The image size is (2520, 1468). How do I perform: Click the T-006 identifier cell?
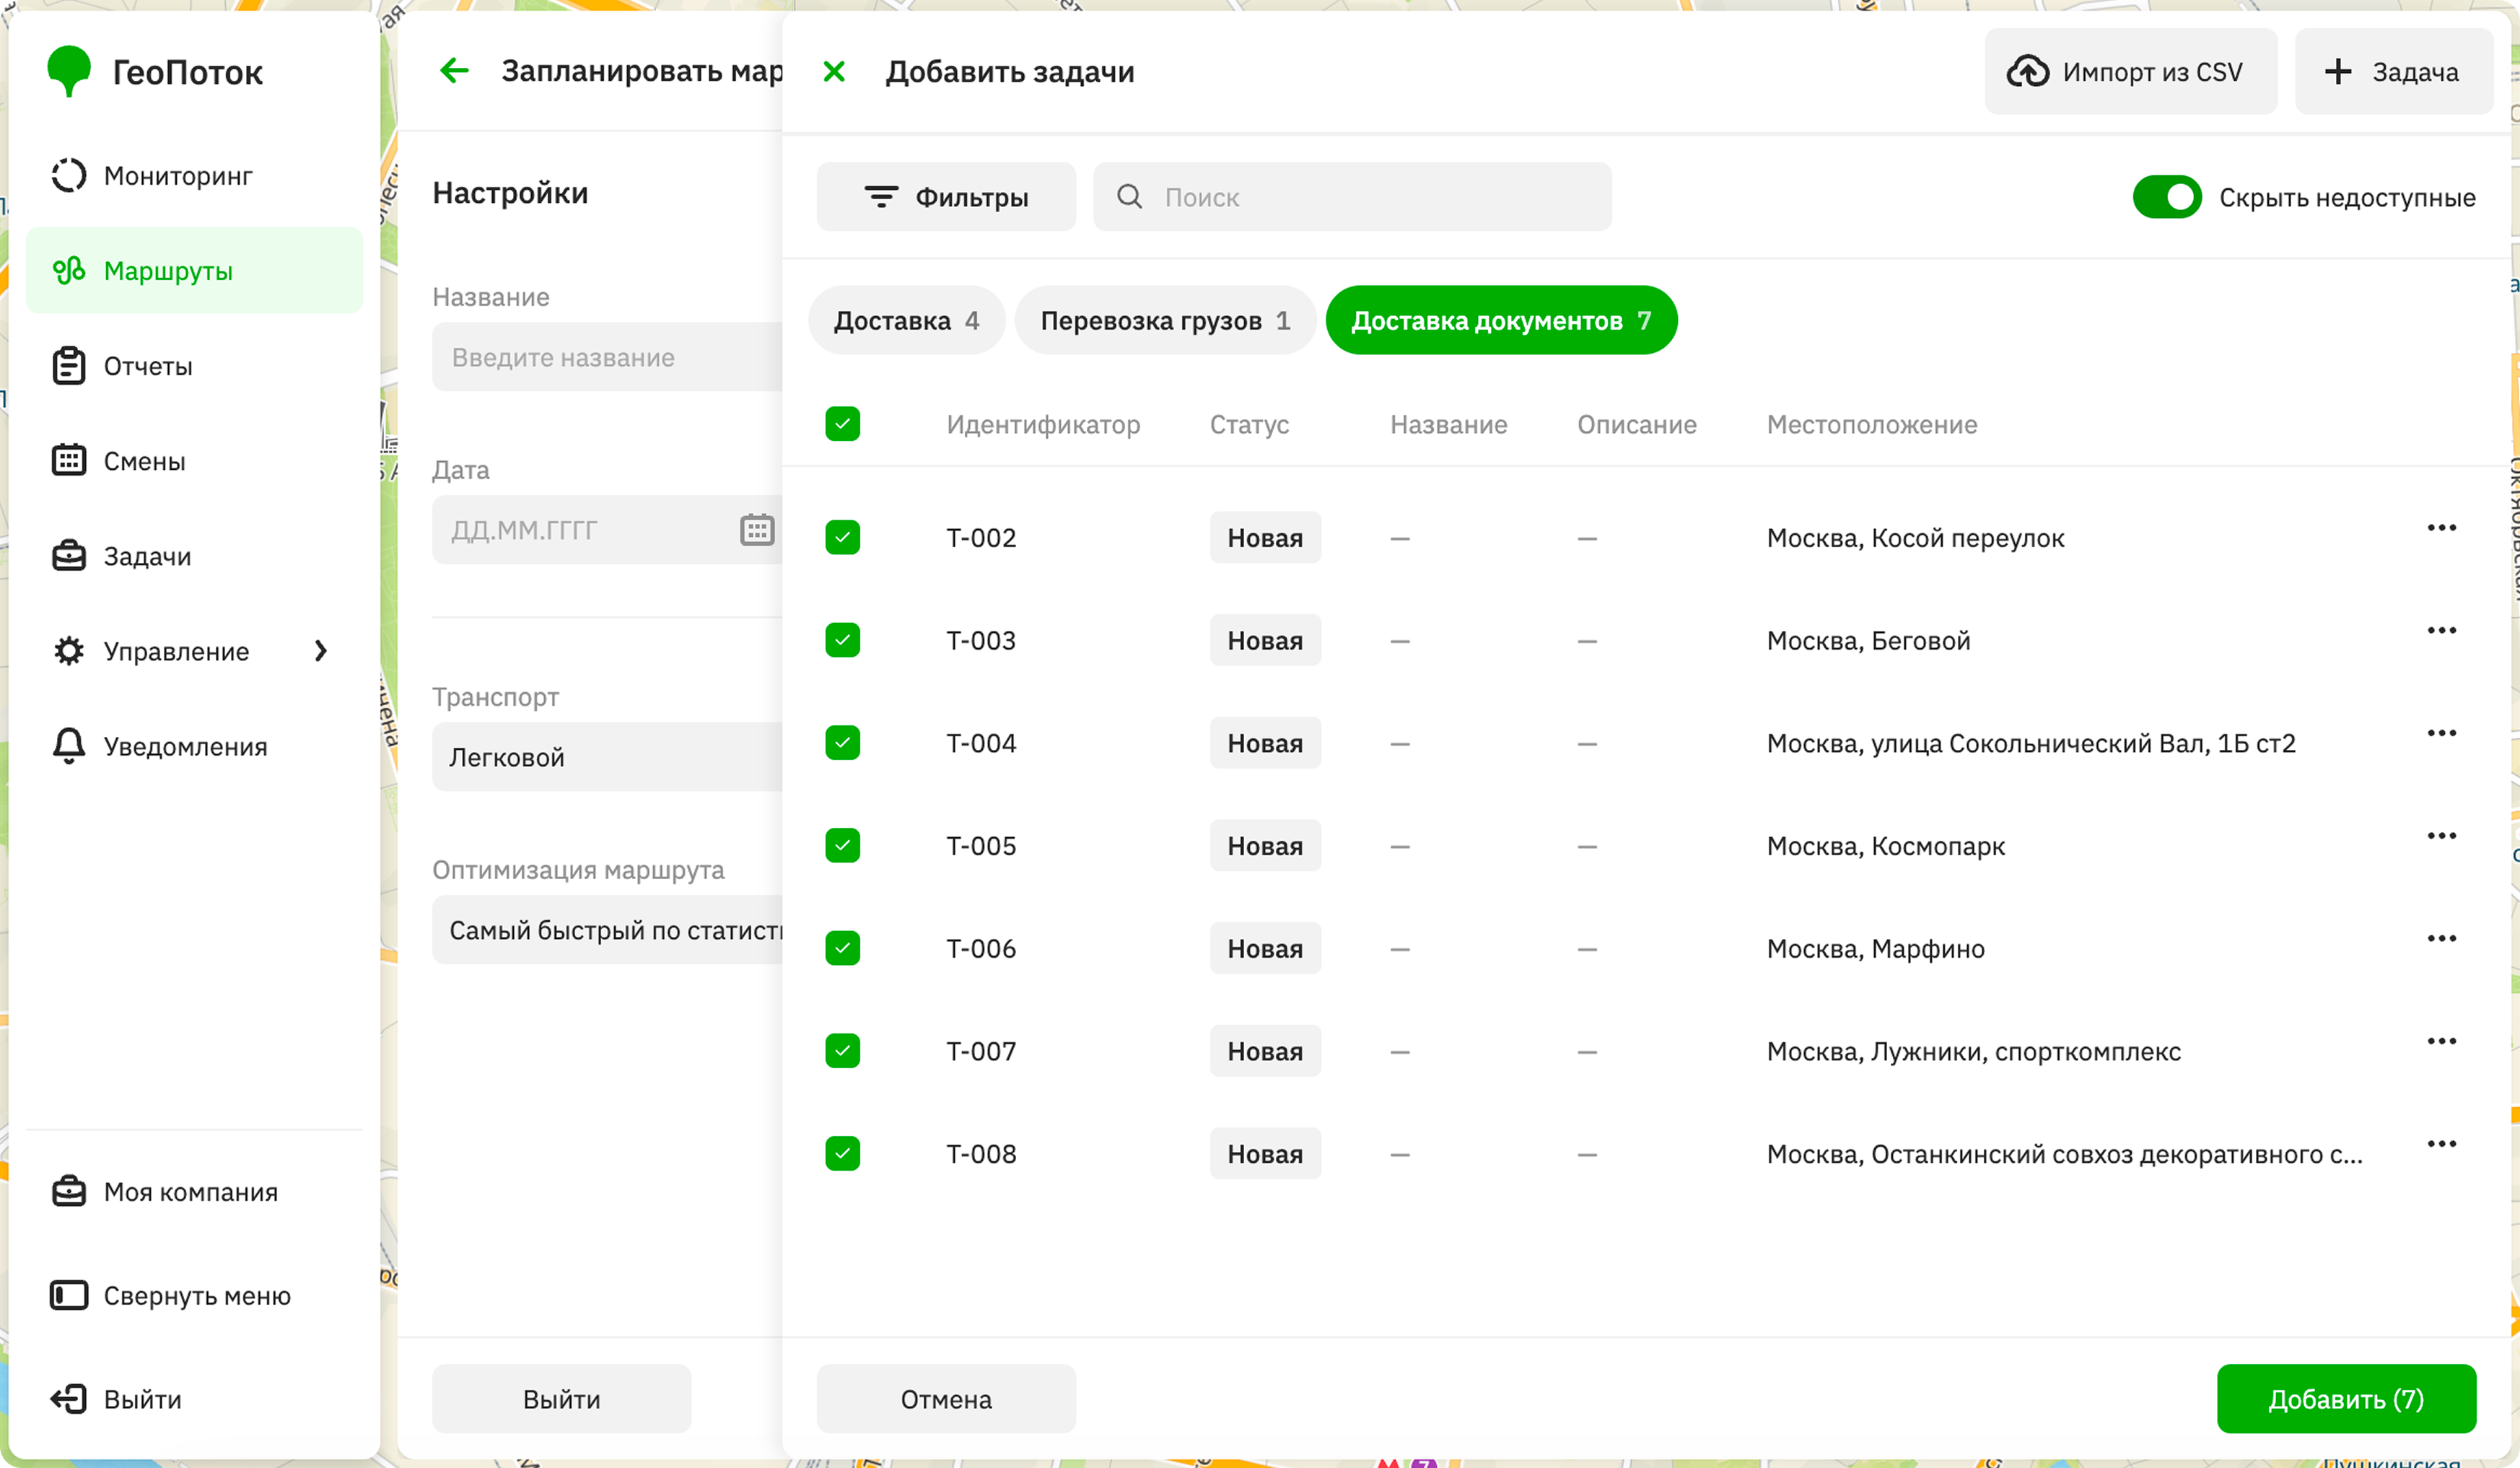point(981,949)
